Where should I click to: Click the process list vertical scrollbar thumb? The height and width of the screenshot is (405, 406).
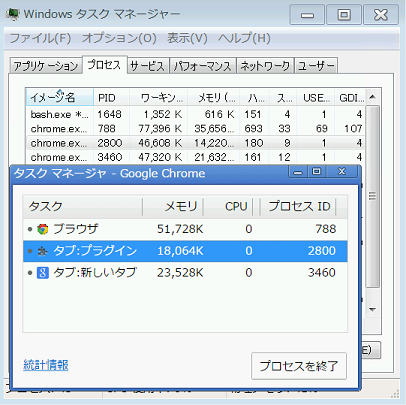(x=373, y=196)
